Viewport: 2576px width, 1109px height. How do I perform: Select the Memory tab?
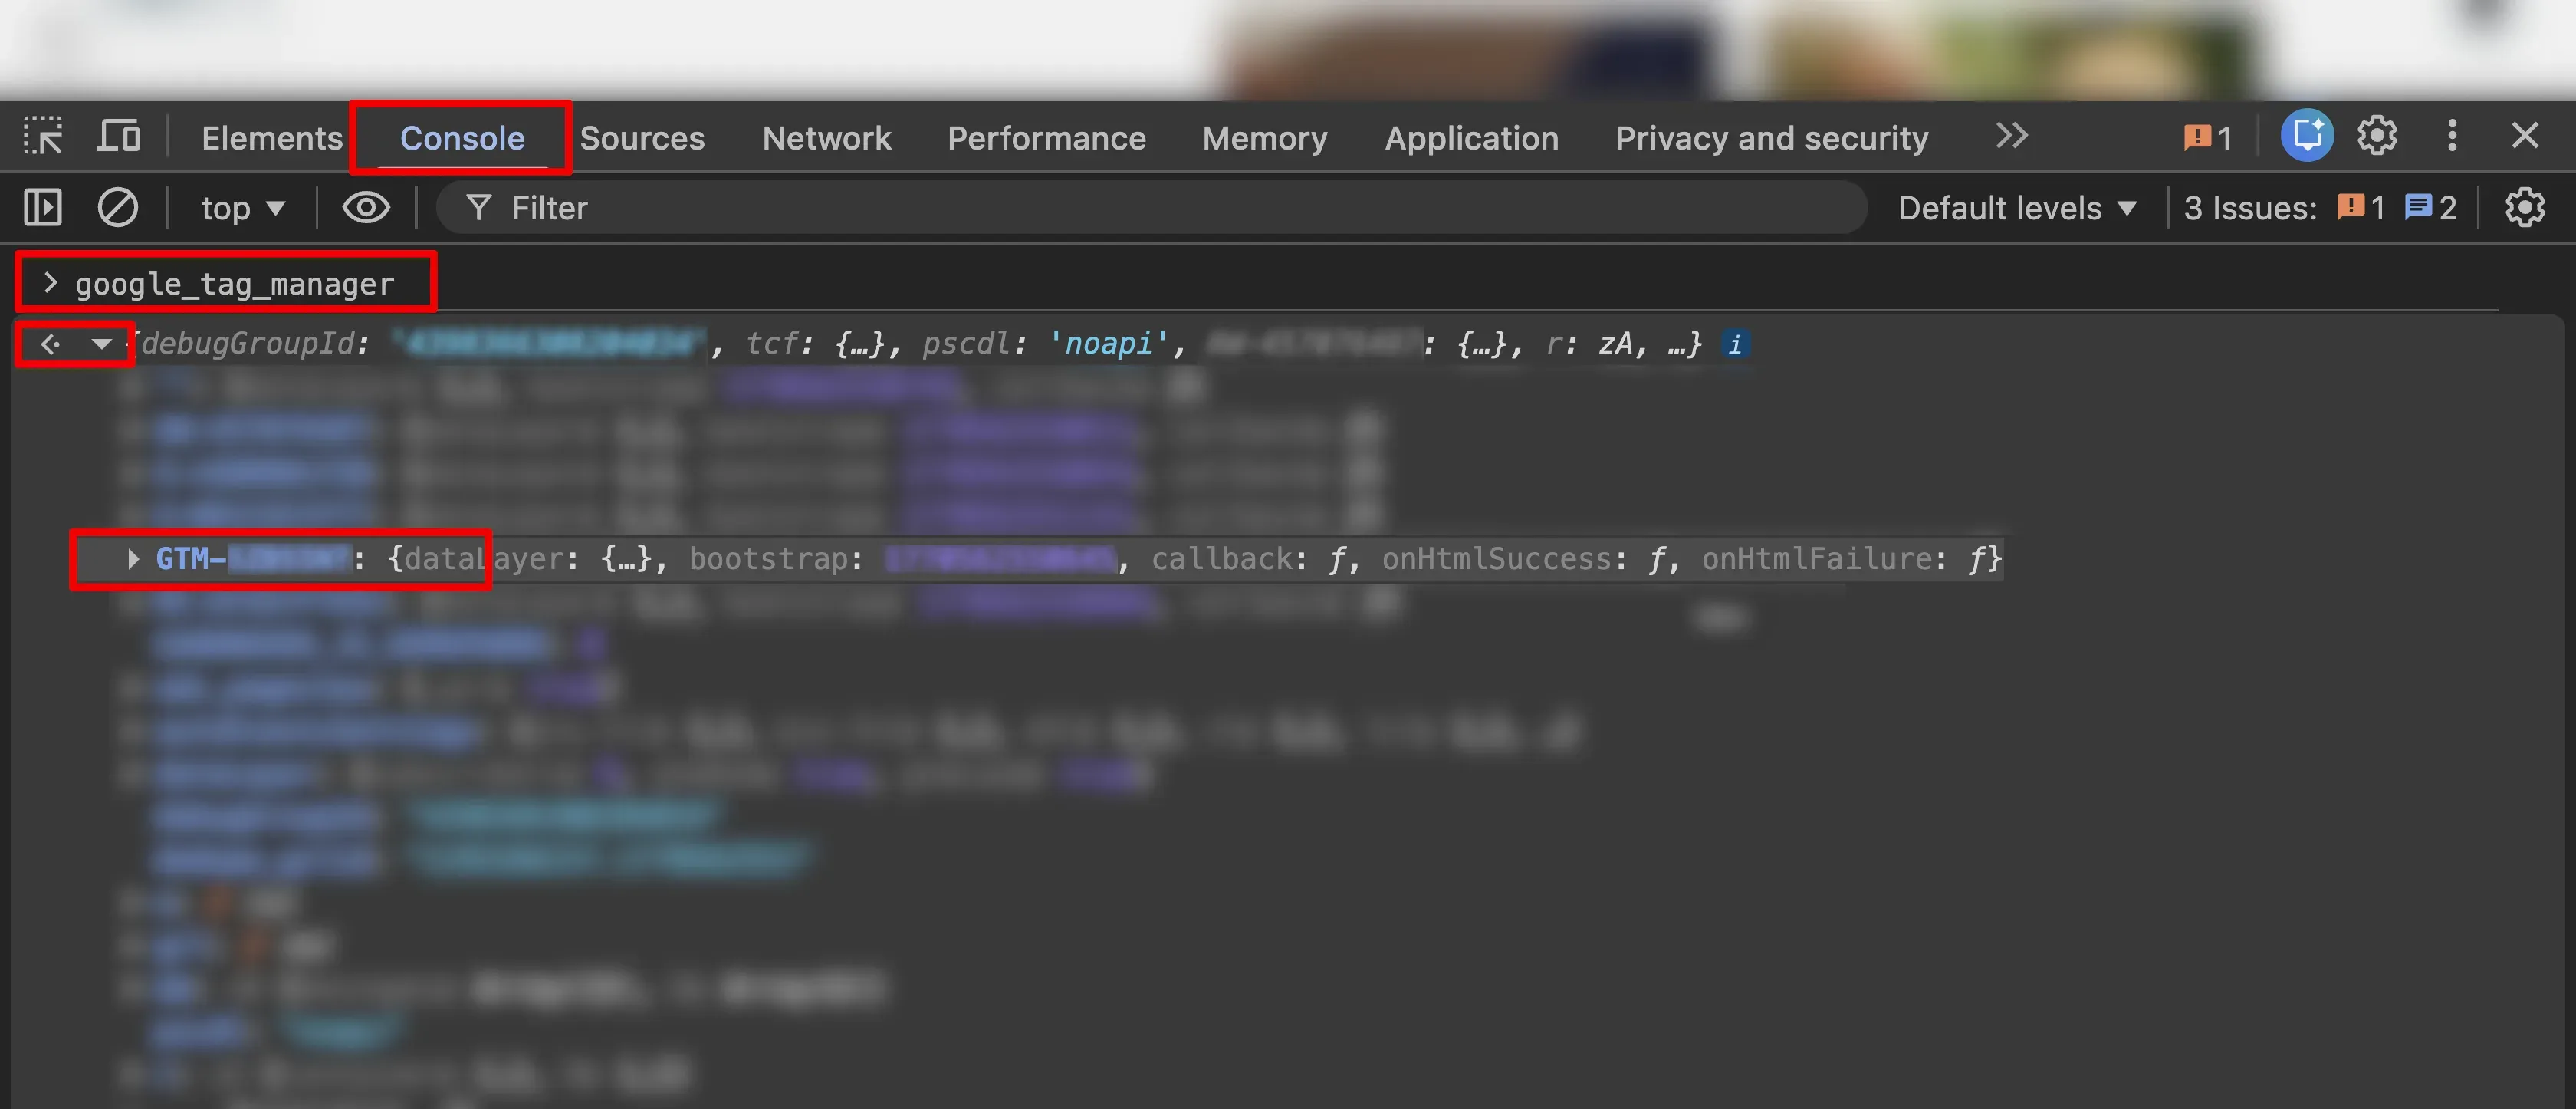[x=1265, y=138]
